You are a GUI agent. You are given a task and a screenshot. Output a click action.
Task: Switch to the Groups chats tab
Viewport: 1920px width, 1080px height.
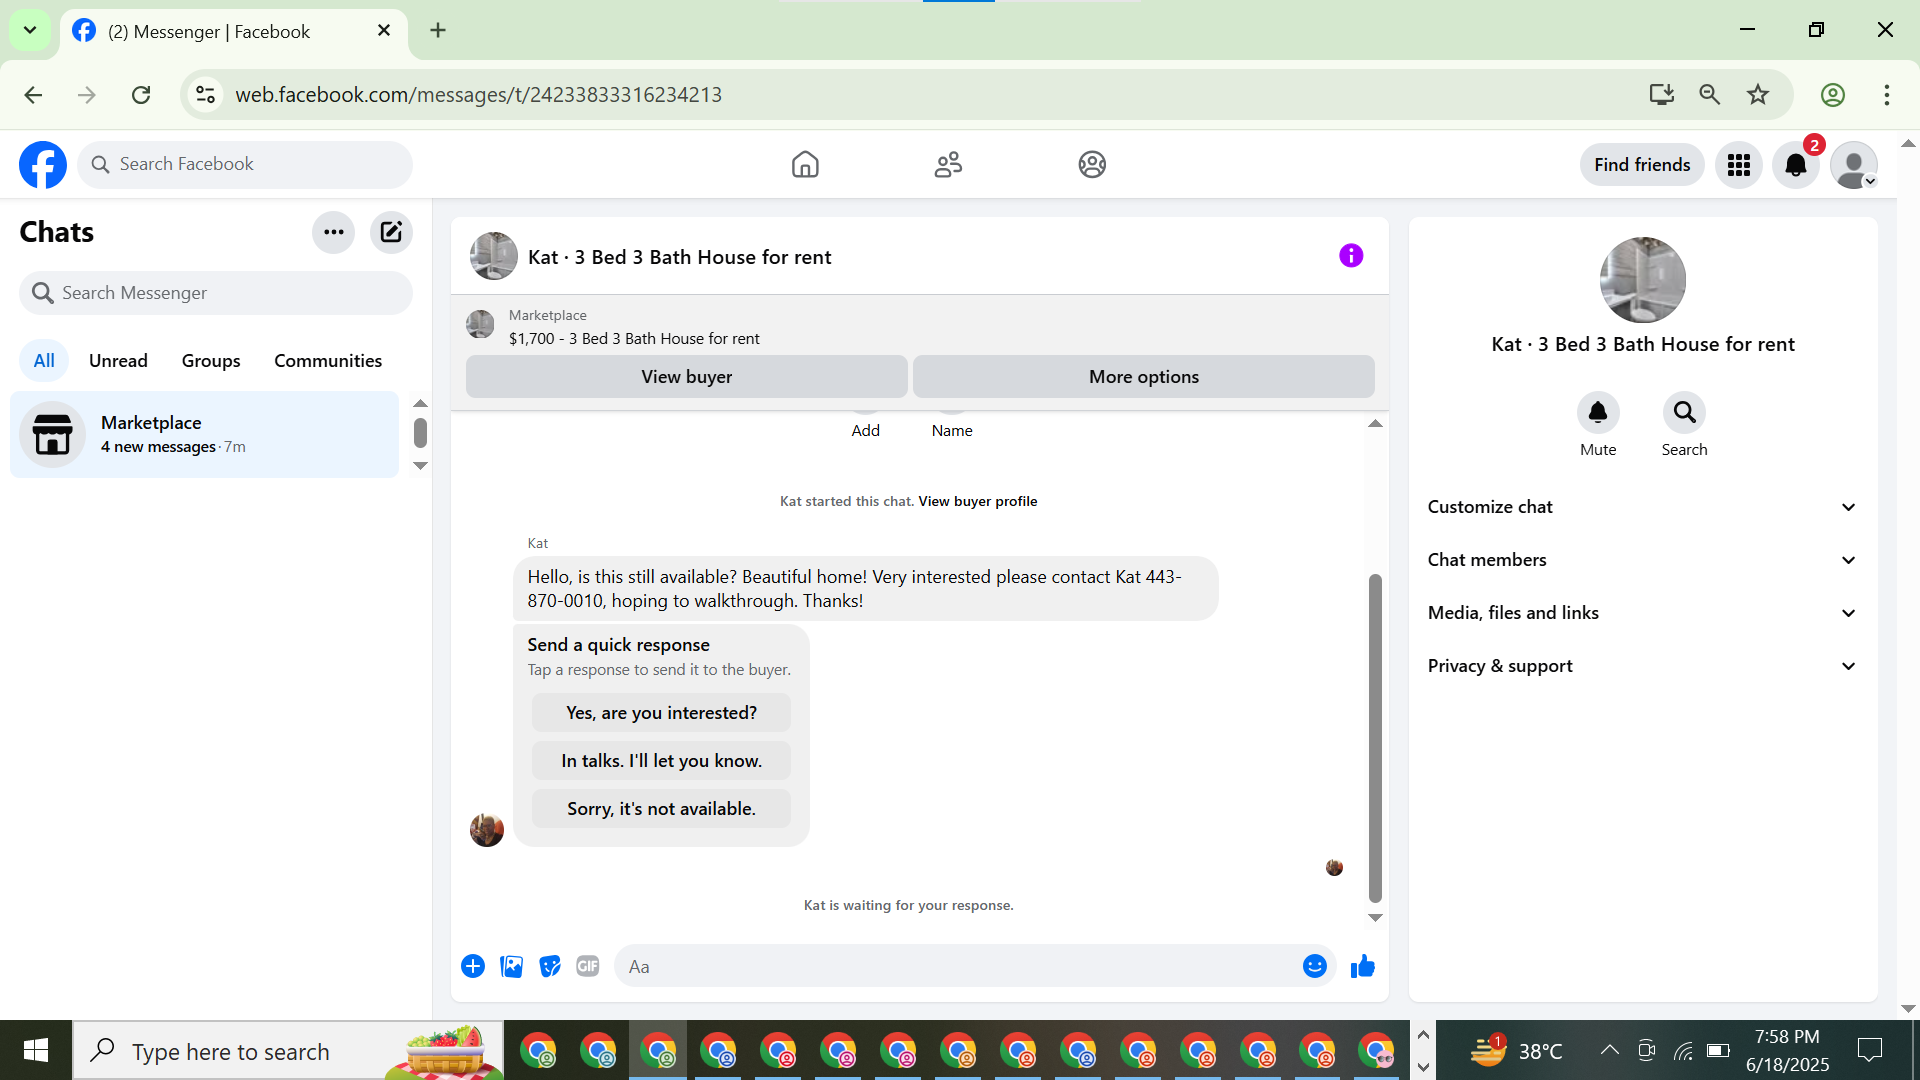click(x=211, y=361)
